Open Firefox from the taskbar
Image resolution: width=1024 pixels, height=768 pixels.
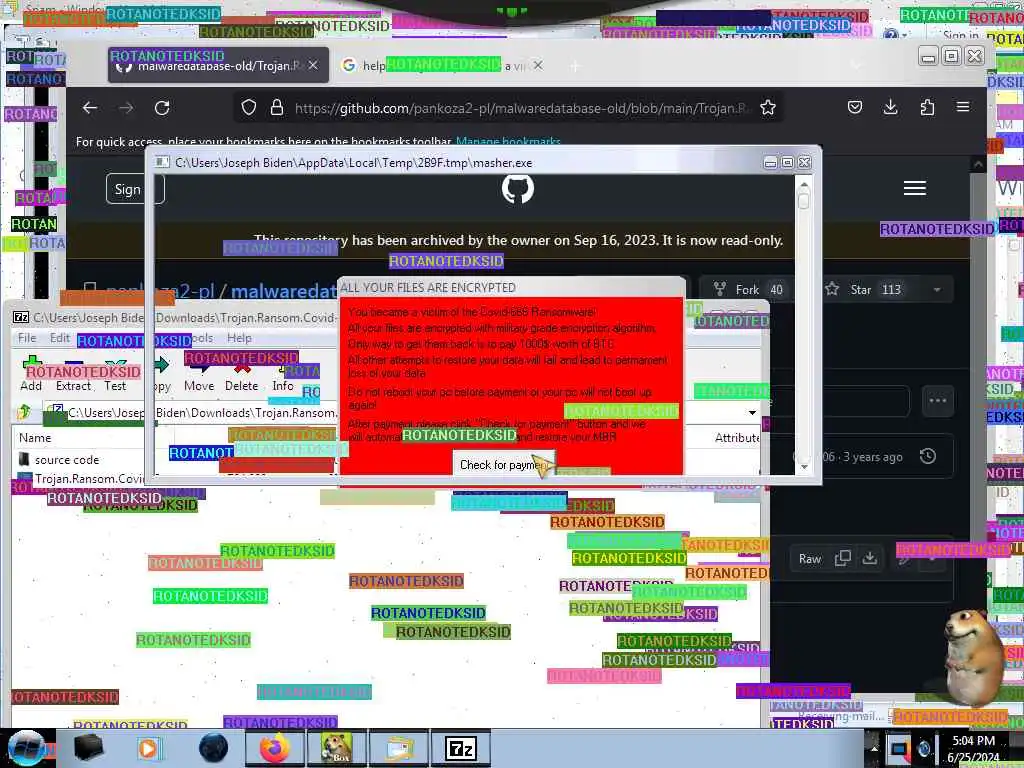point(275,748)
